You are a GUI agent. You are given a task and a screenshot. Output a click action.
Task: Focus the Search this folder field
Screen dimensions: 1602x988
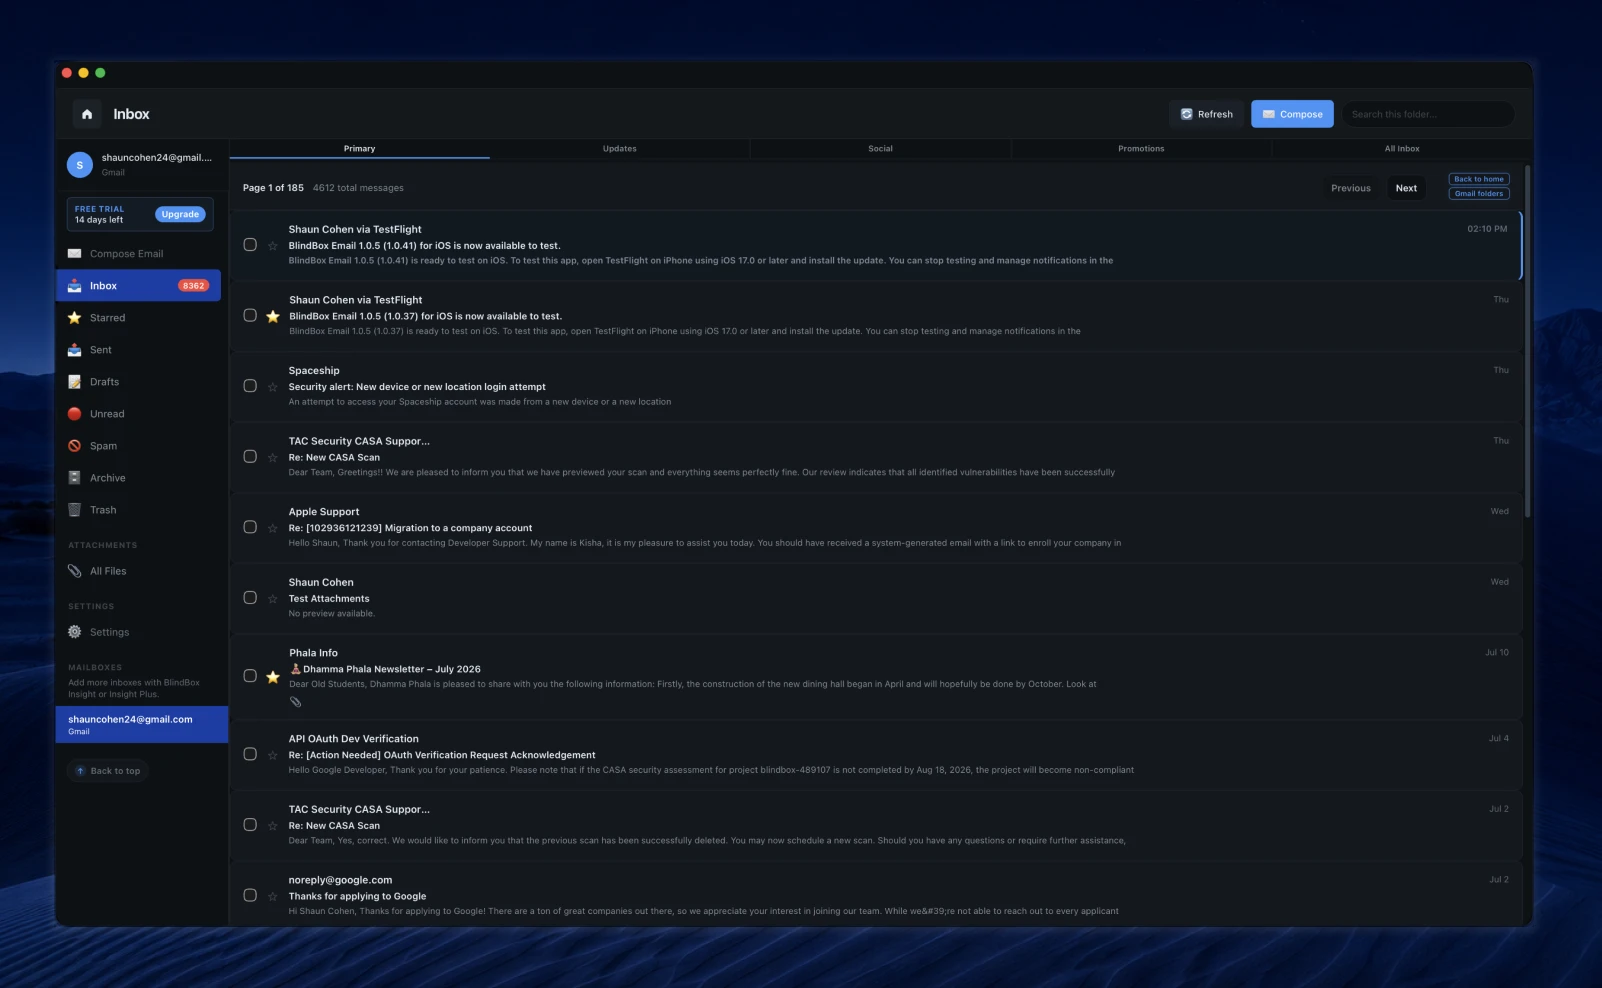coord(1427,114)
